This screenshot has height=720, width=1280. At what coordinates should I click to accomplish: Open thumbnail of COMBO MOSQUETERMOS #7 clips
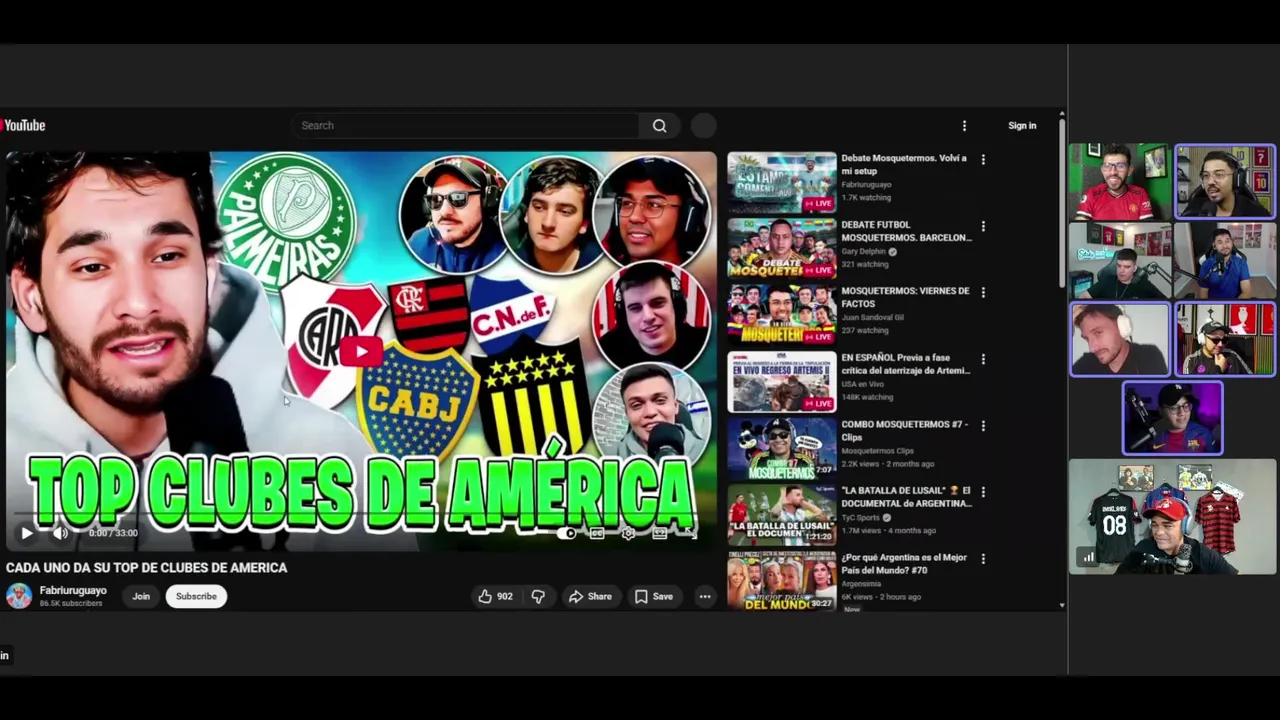point(781,448)
